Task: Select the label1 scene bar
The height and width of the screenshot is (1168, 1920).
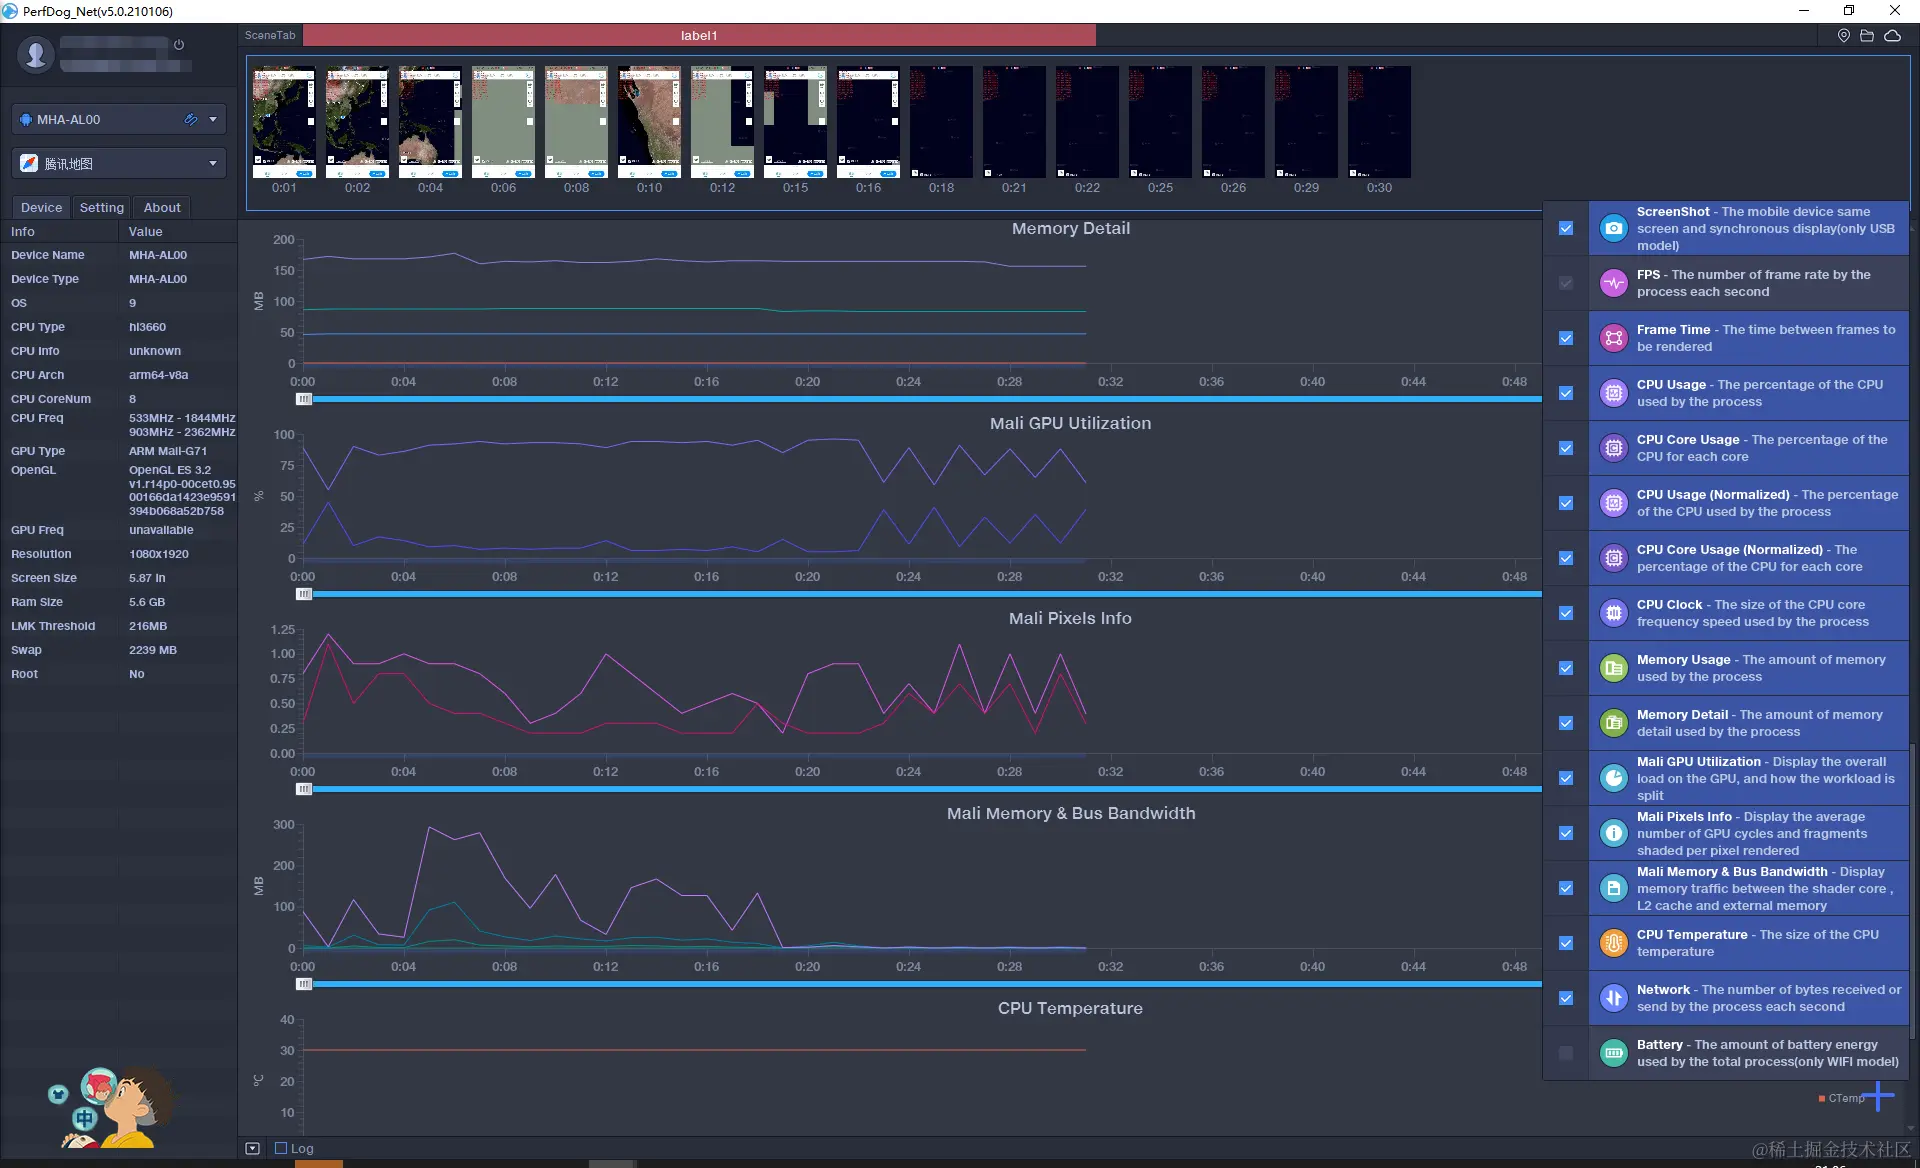Action: tap(699, 35)
